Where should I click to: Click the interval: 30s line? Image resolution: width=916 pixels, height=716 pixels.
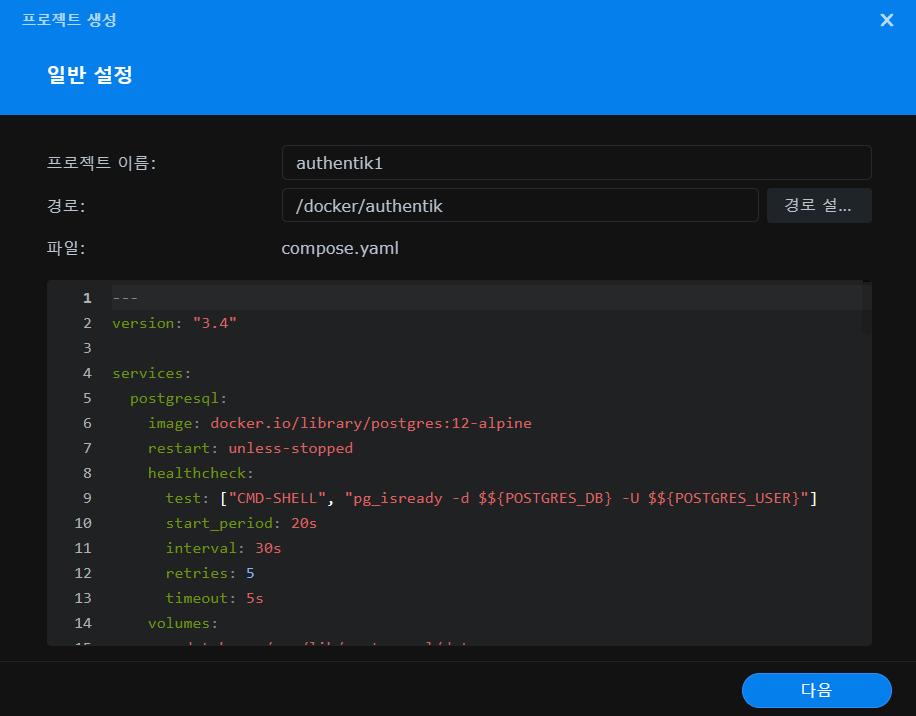[x=224, y=548]
